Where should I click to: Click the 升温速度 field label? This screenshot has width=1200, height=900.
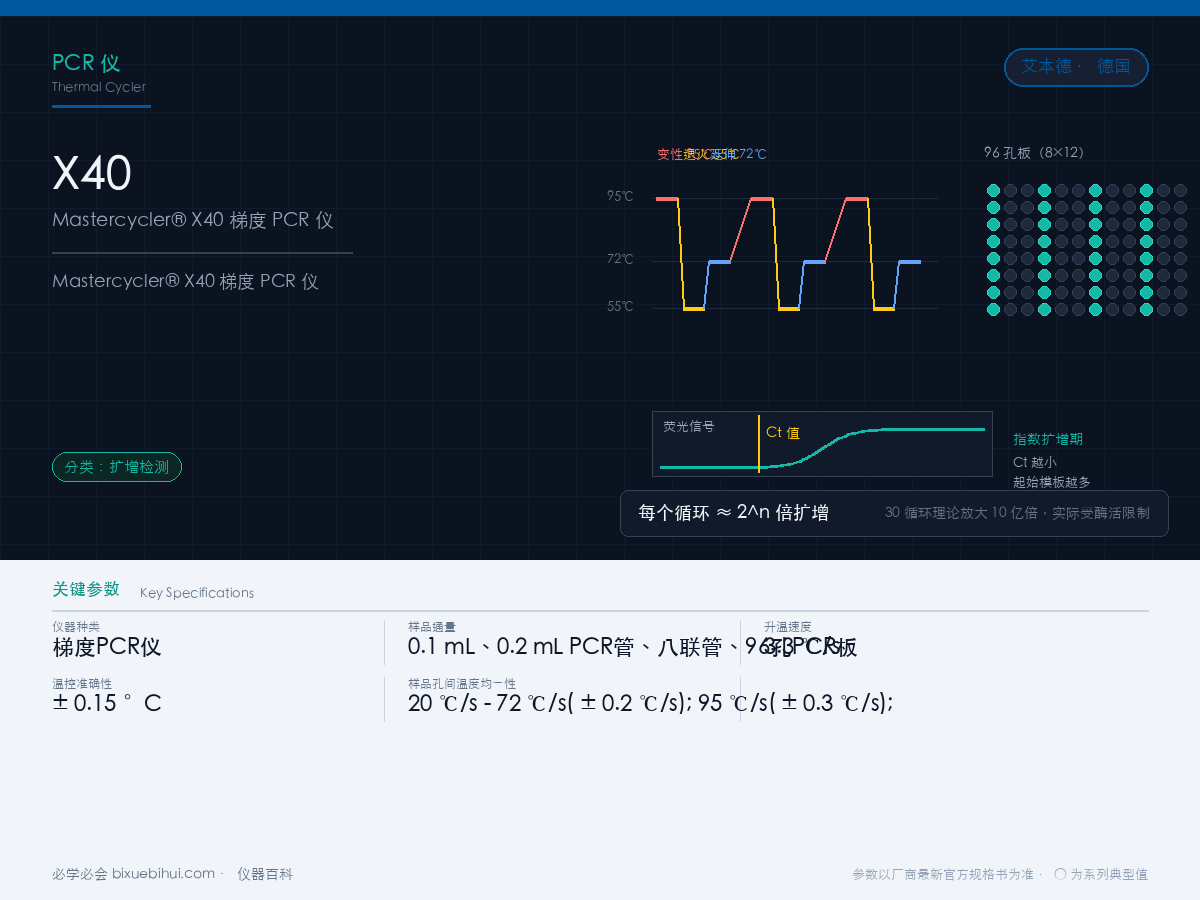pyautogui.click(x=788, y=627)
